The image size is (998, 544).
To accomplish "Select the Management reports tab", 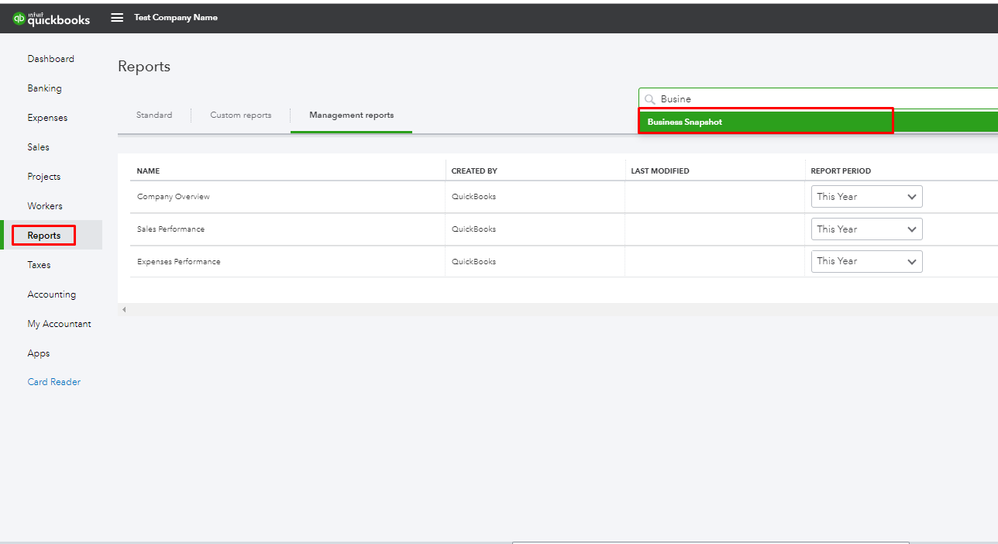I will click(351, 115).
